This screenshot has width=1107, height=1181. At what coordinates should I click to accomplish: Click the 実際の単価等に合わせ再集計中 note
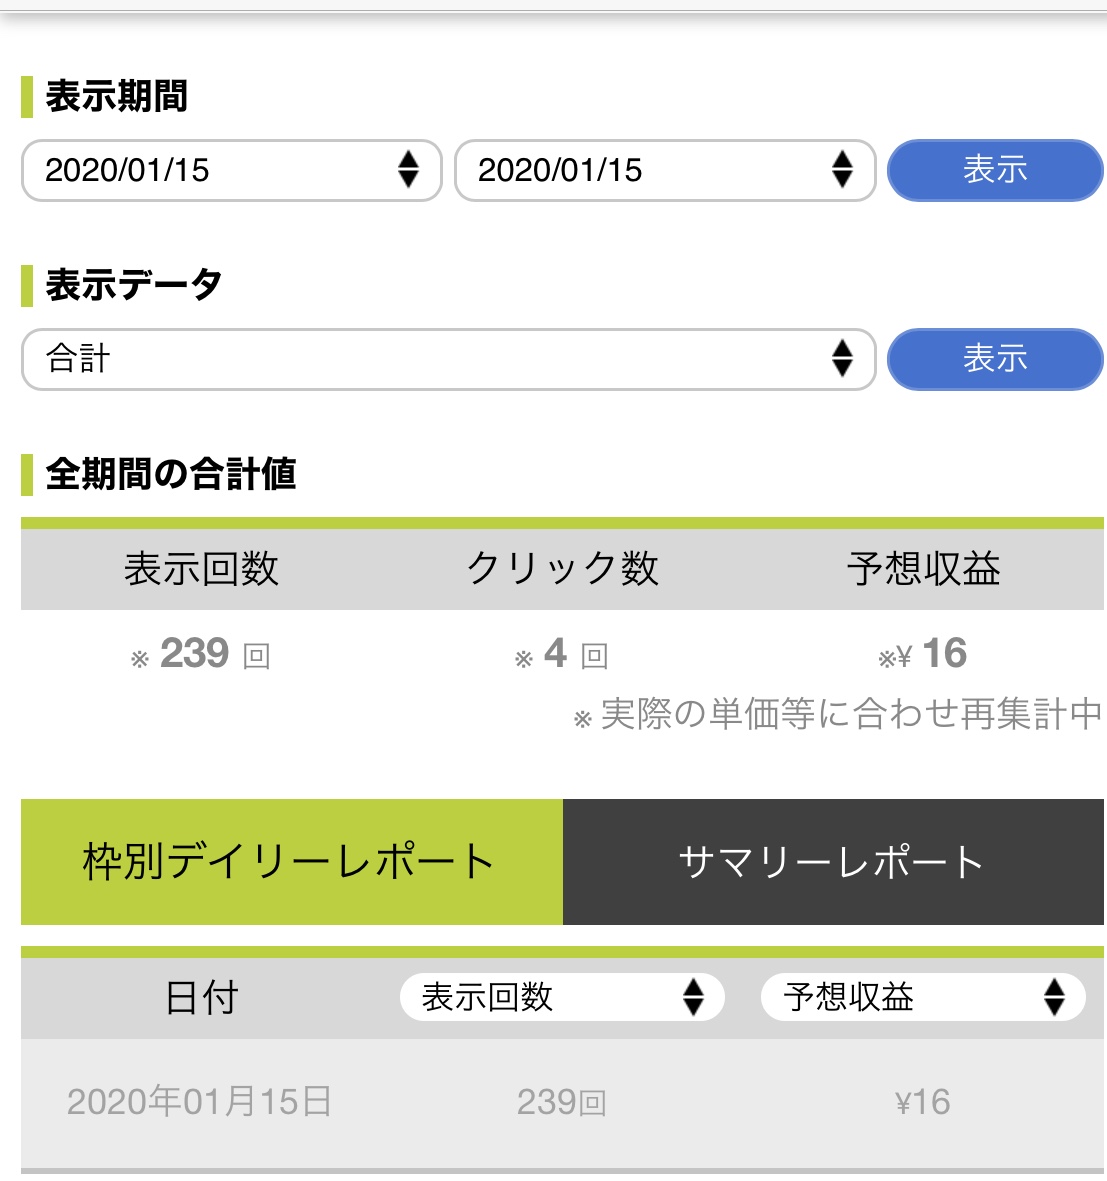click(840, 715)
